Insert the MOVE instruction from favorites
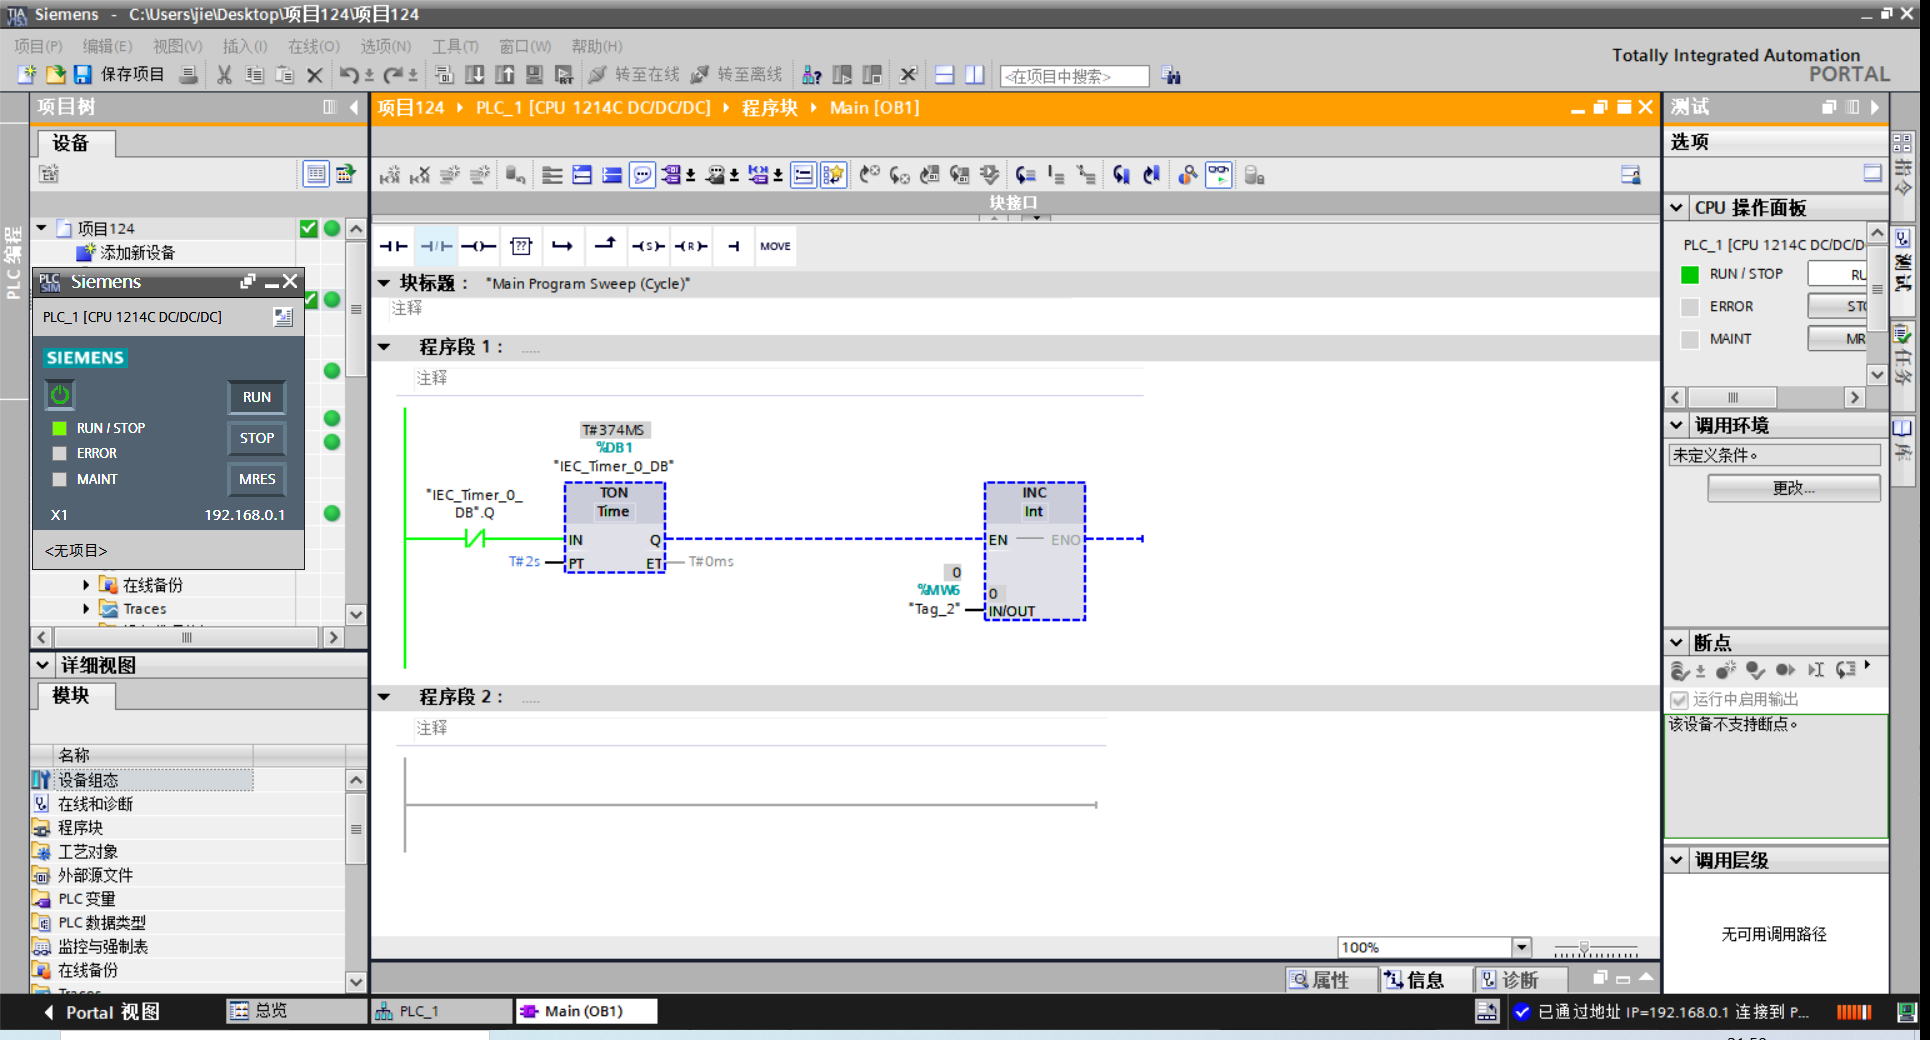Viewport: 1930px width, 1040px height. pos(775,246)
